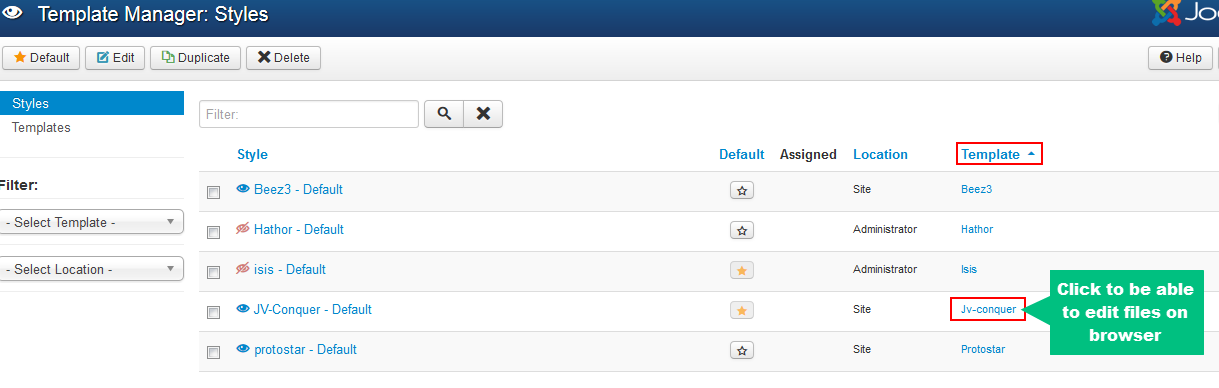Image resolution: width=1219 pixels, height=388 pixels.
Task: Open the Protostar template link
Action: point(983,349)
